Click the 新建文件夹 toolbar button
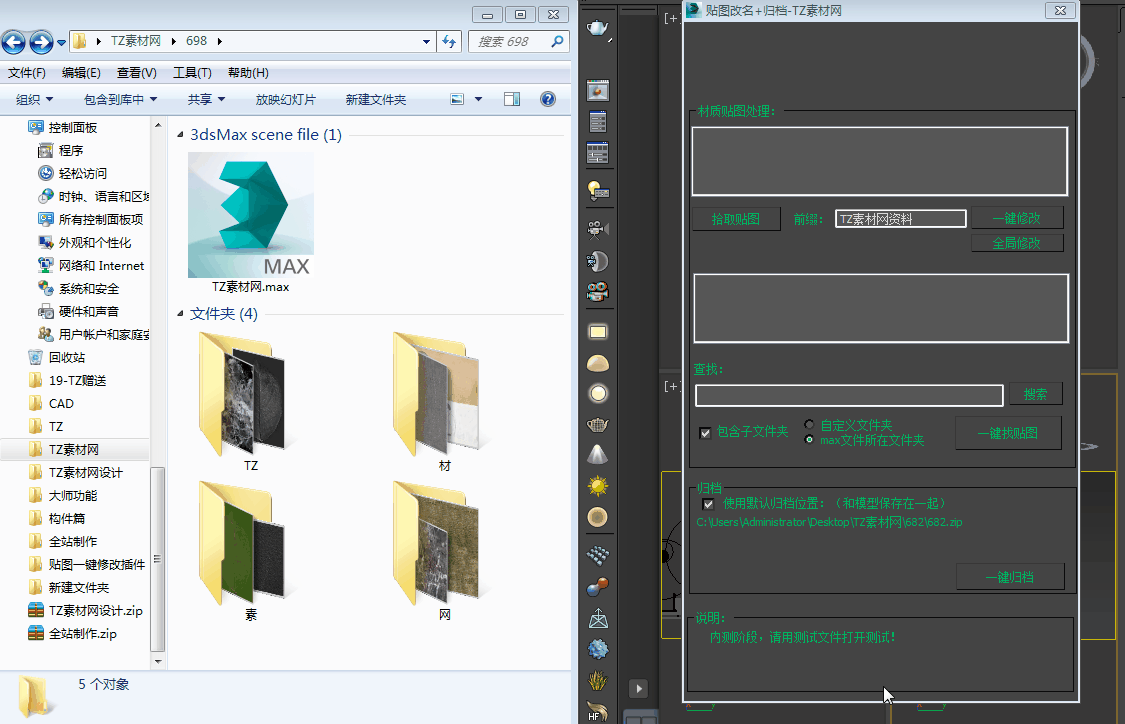This screenshot has width=1125, height=724. 376,100
